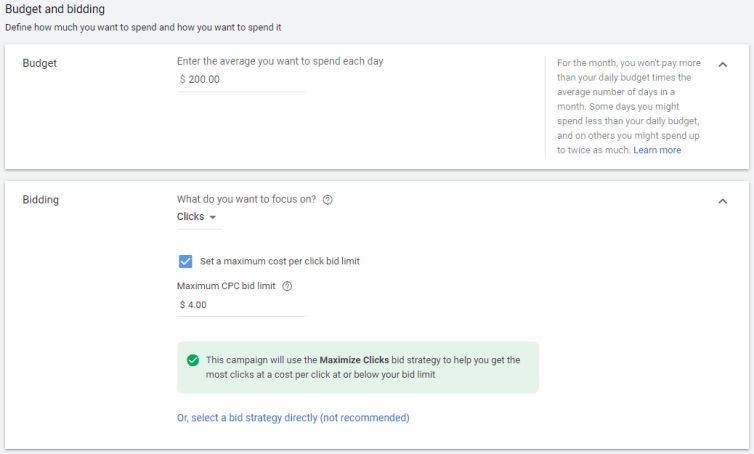
Task: Open the Learn more link about budgets
Action: 657,150
